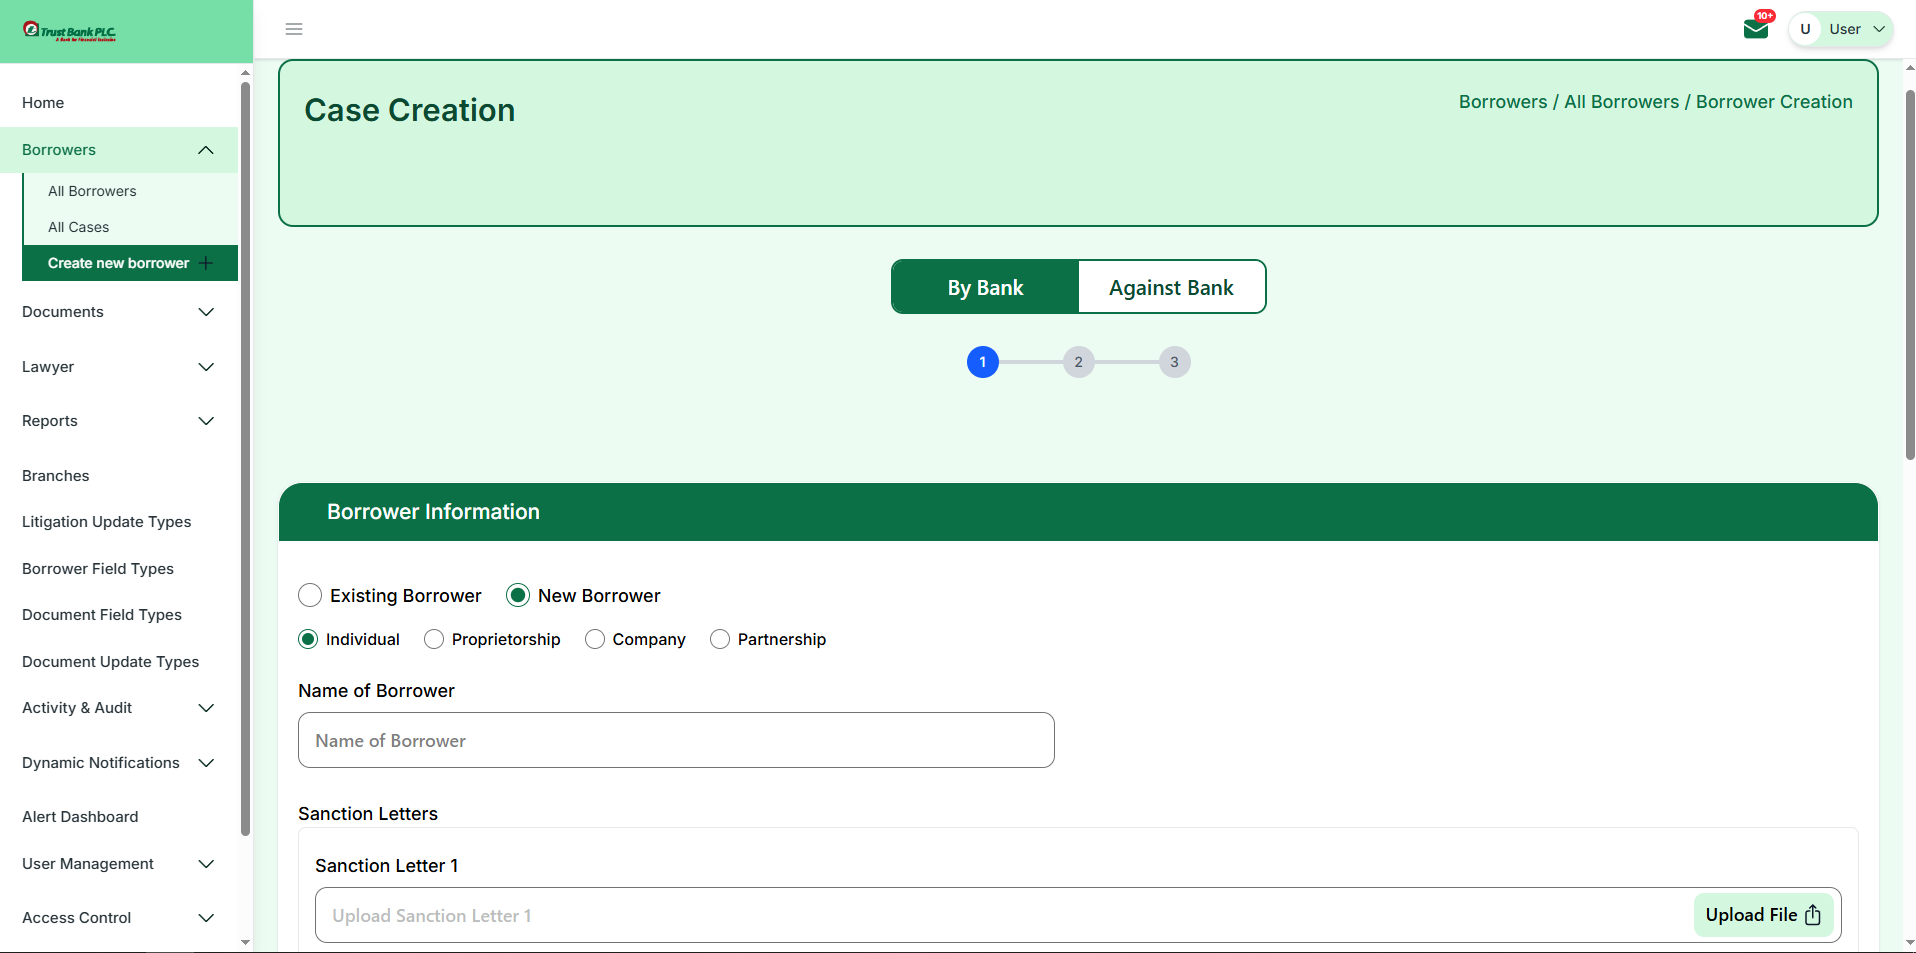Click the Name of Borrower input field
1916x953 pixels.
(676, 741)
